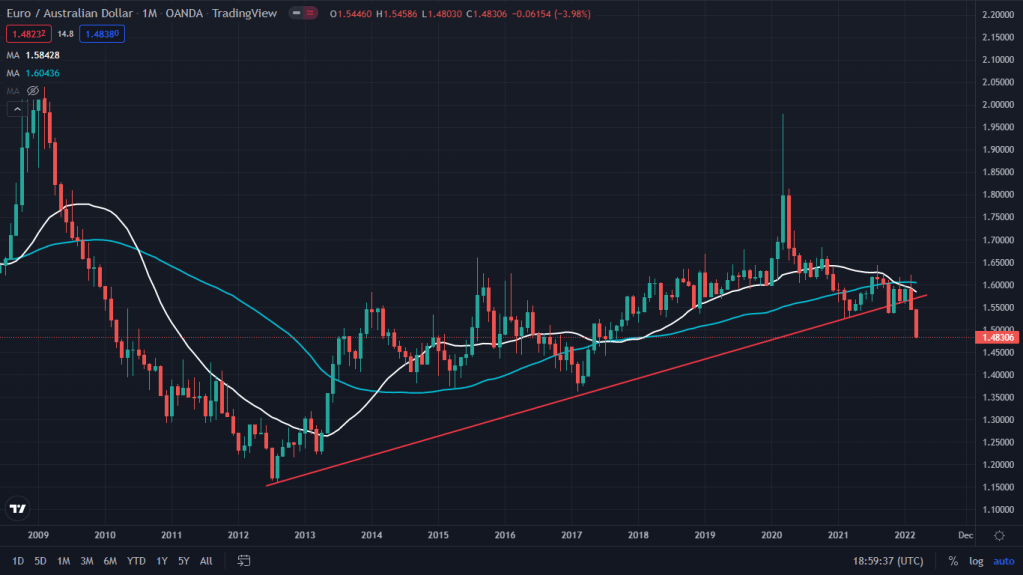
Task: Click the red sell price 1.48232 button
Action: (x=29, y=34)
